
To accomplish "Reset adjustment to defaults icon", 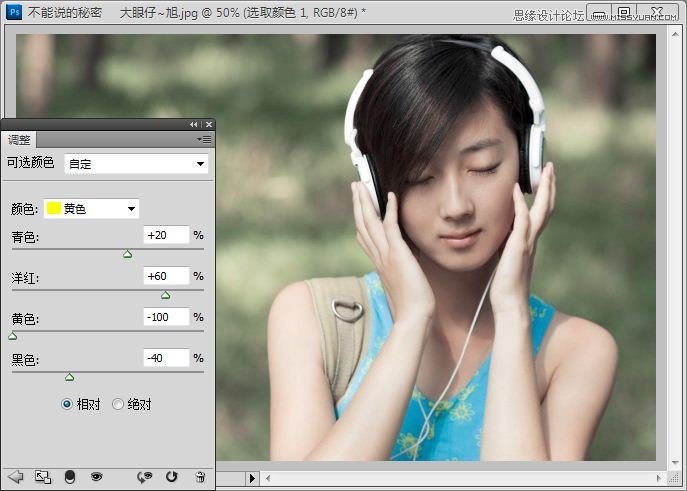I will pos(171,477).
